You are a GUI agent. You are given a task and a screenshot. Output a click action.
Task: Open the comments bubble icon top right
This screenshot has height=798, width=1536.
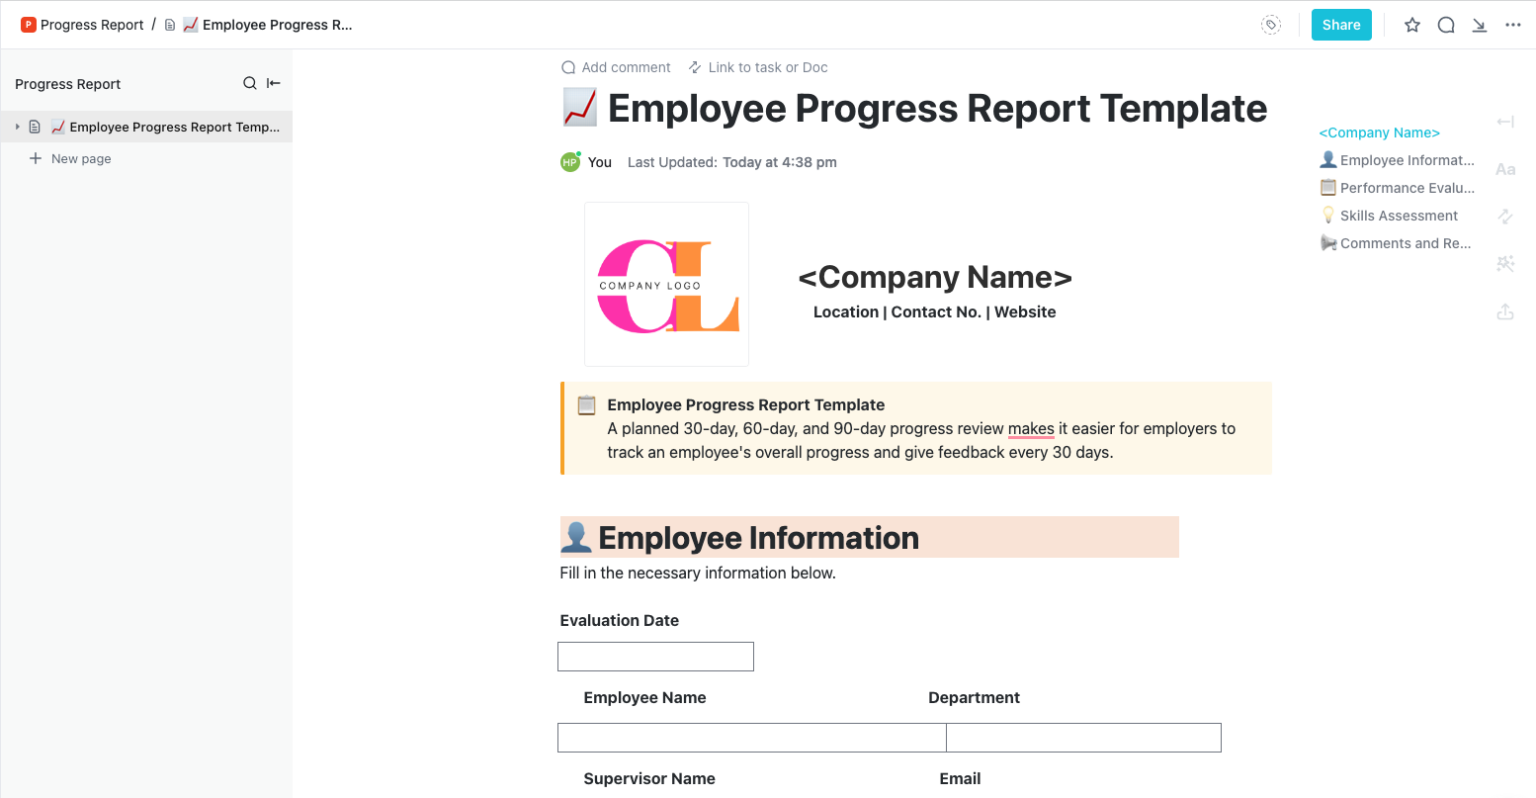pos(1446,25)
